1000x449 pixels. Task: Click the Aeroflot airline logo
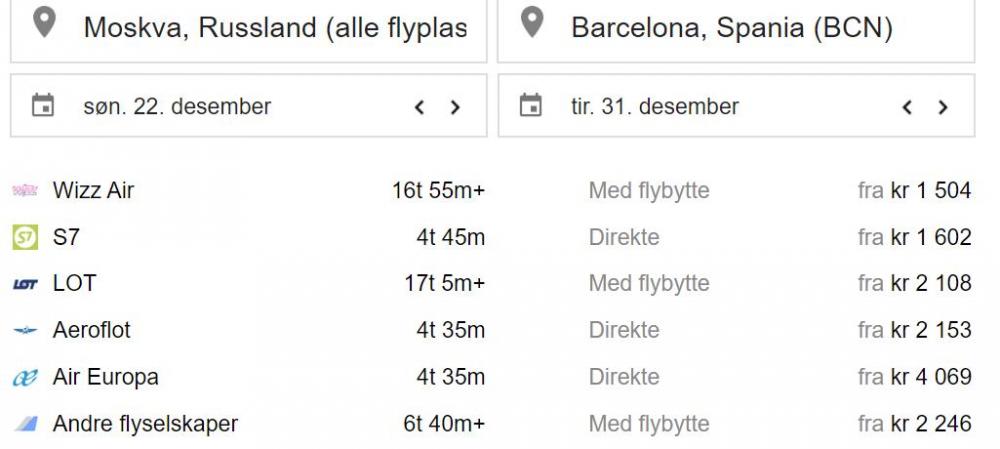pos(25,330)
